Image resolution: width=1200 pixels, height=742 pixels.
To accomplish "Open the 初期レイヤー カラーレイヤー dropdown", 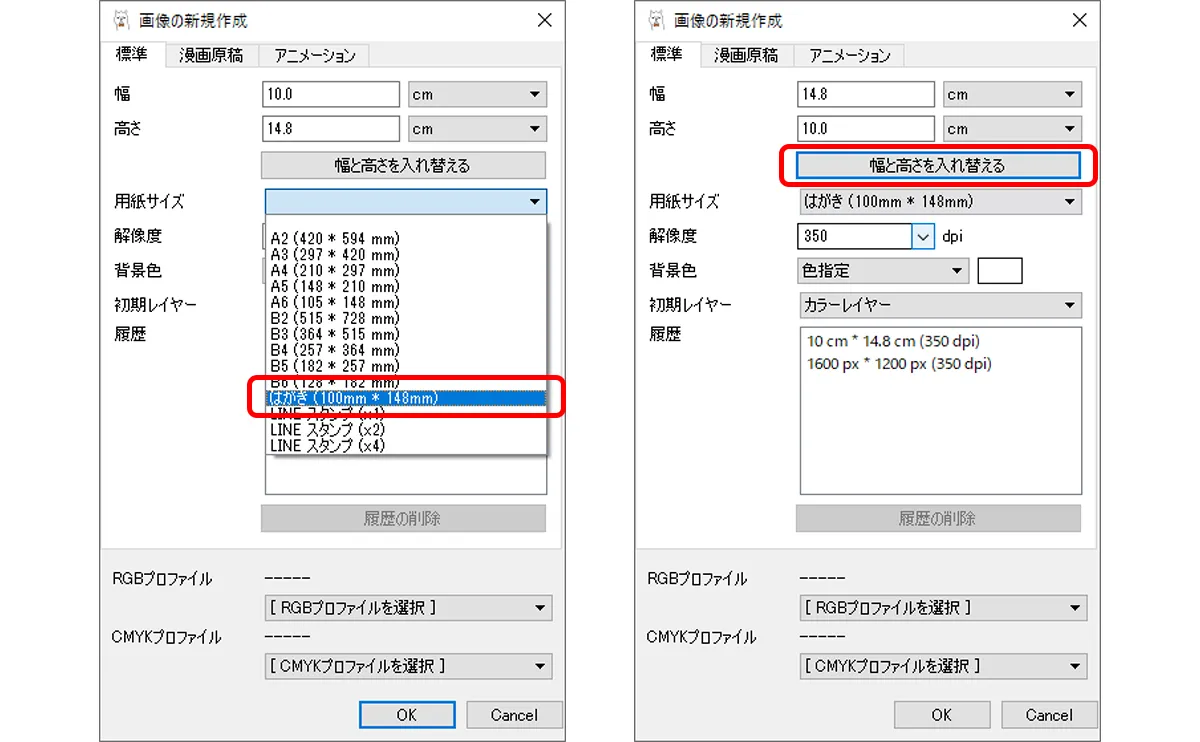I will pos(940,305).
